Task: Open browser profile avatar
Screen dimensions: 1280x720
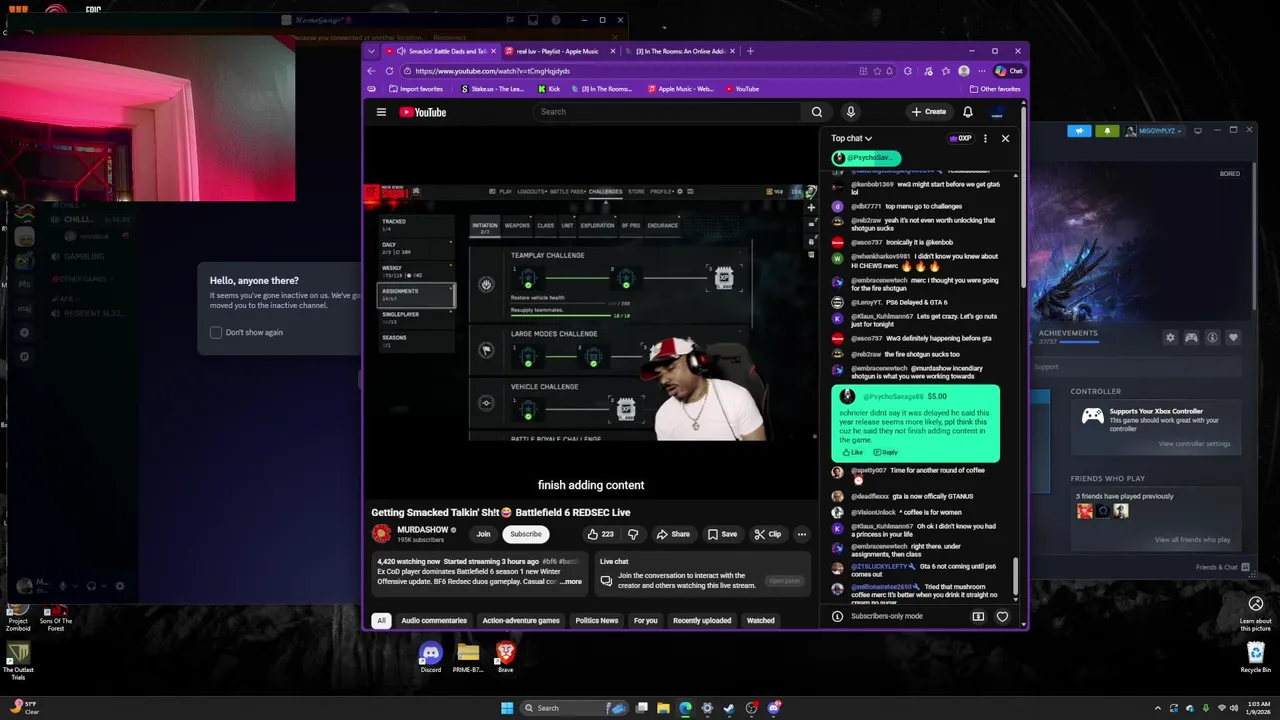Action: click(963, 71)
